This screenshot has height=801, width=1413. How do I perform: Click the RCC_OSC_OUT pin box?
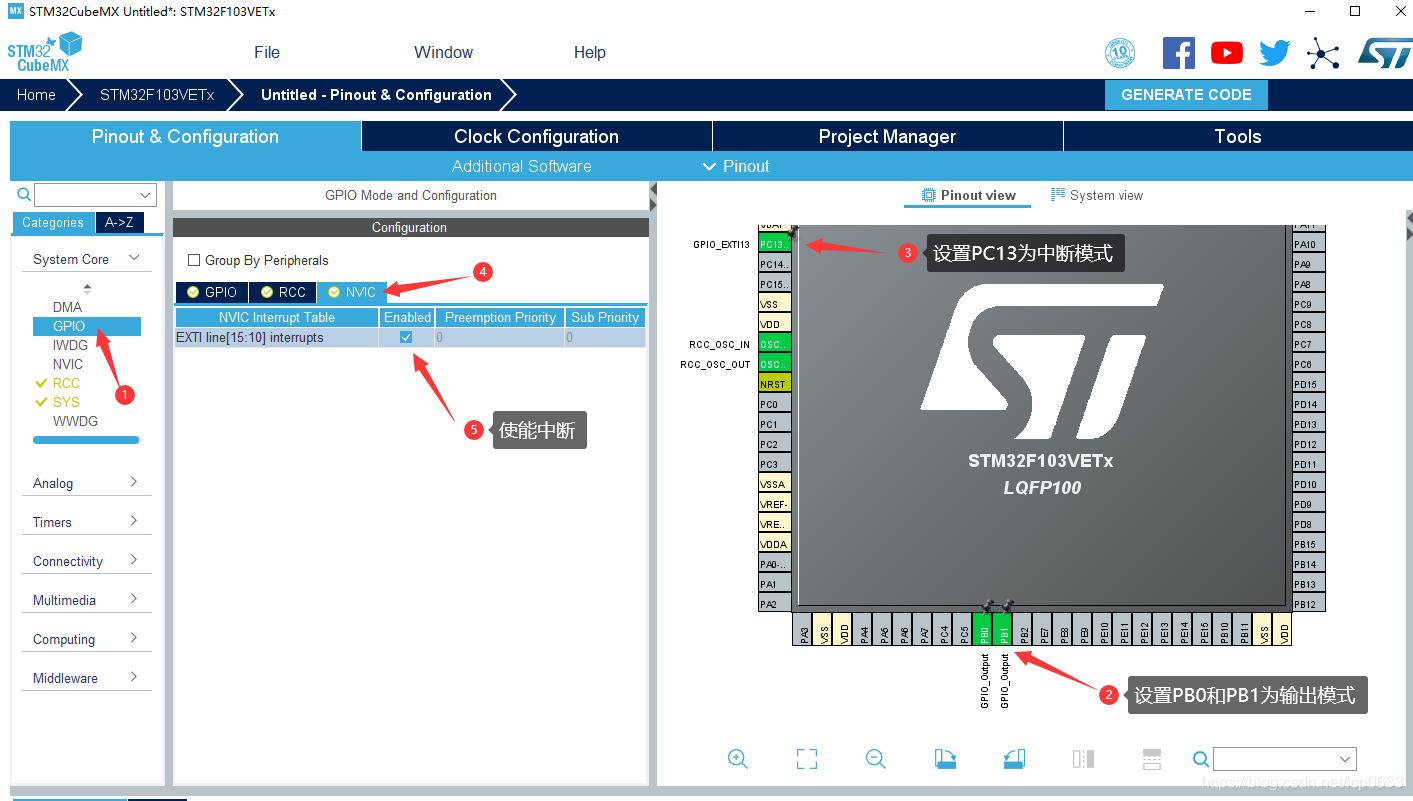[774, 364]
